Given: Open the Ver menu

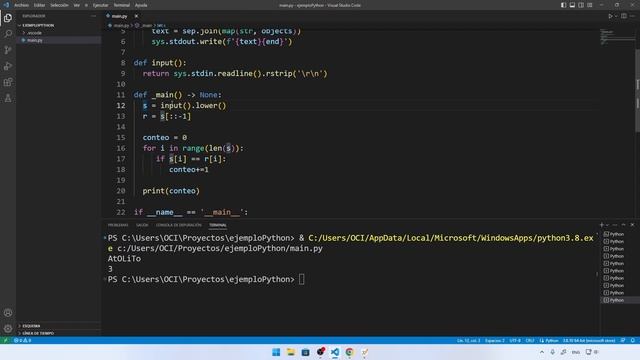Looking at the screenshot, I should coord(77,5).
